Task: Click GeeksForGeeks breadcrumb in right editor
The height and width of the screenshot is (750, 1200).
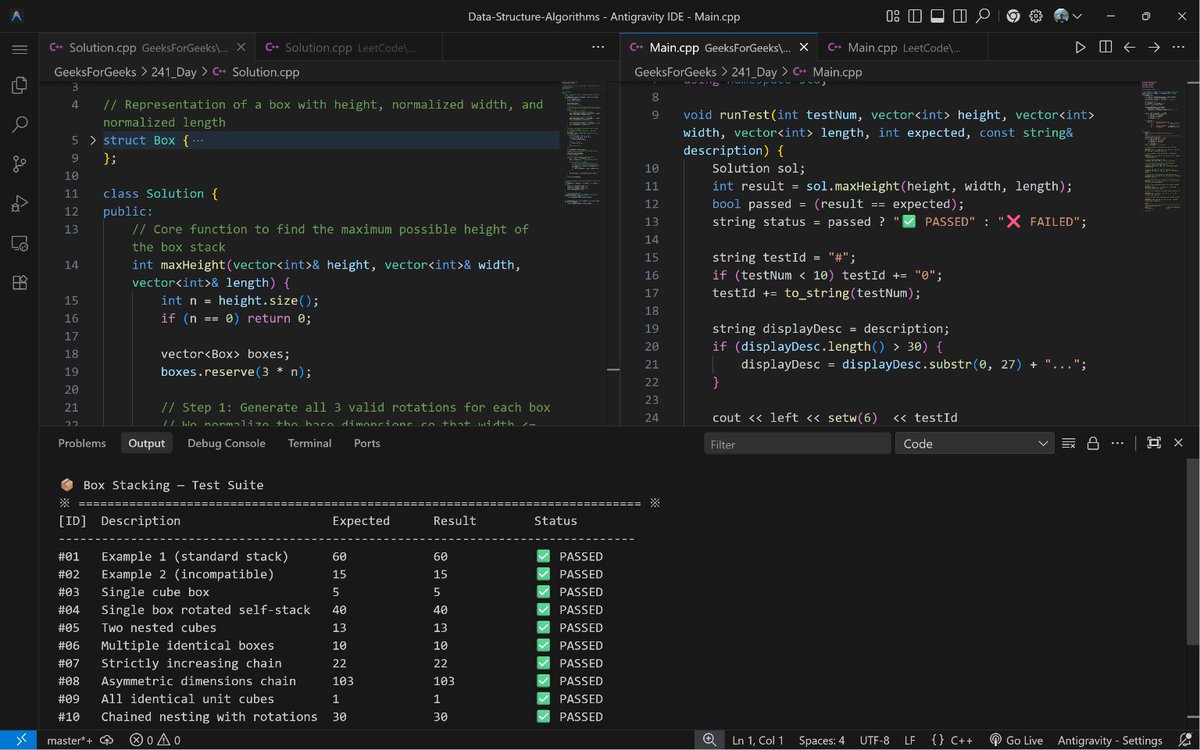Action: [x=677, y=72]
